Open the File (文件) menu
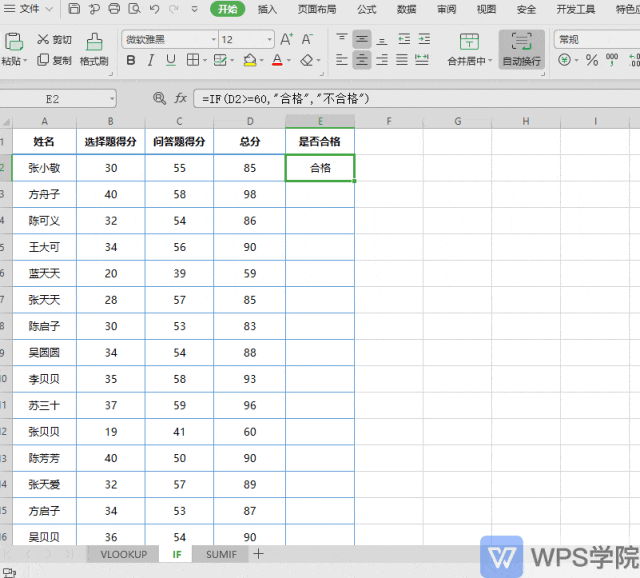The width and height of the screenshot is (640, 578). click(x=29, y=9)
